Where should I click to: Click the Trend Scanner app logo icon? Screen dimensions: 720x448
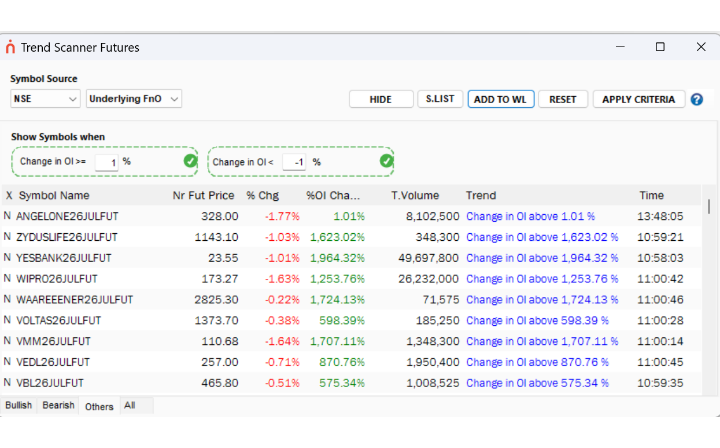pyautogui.click(x=10, y=47)
